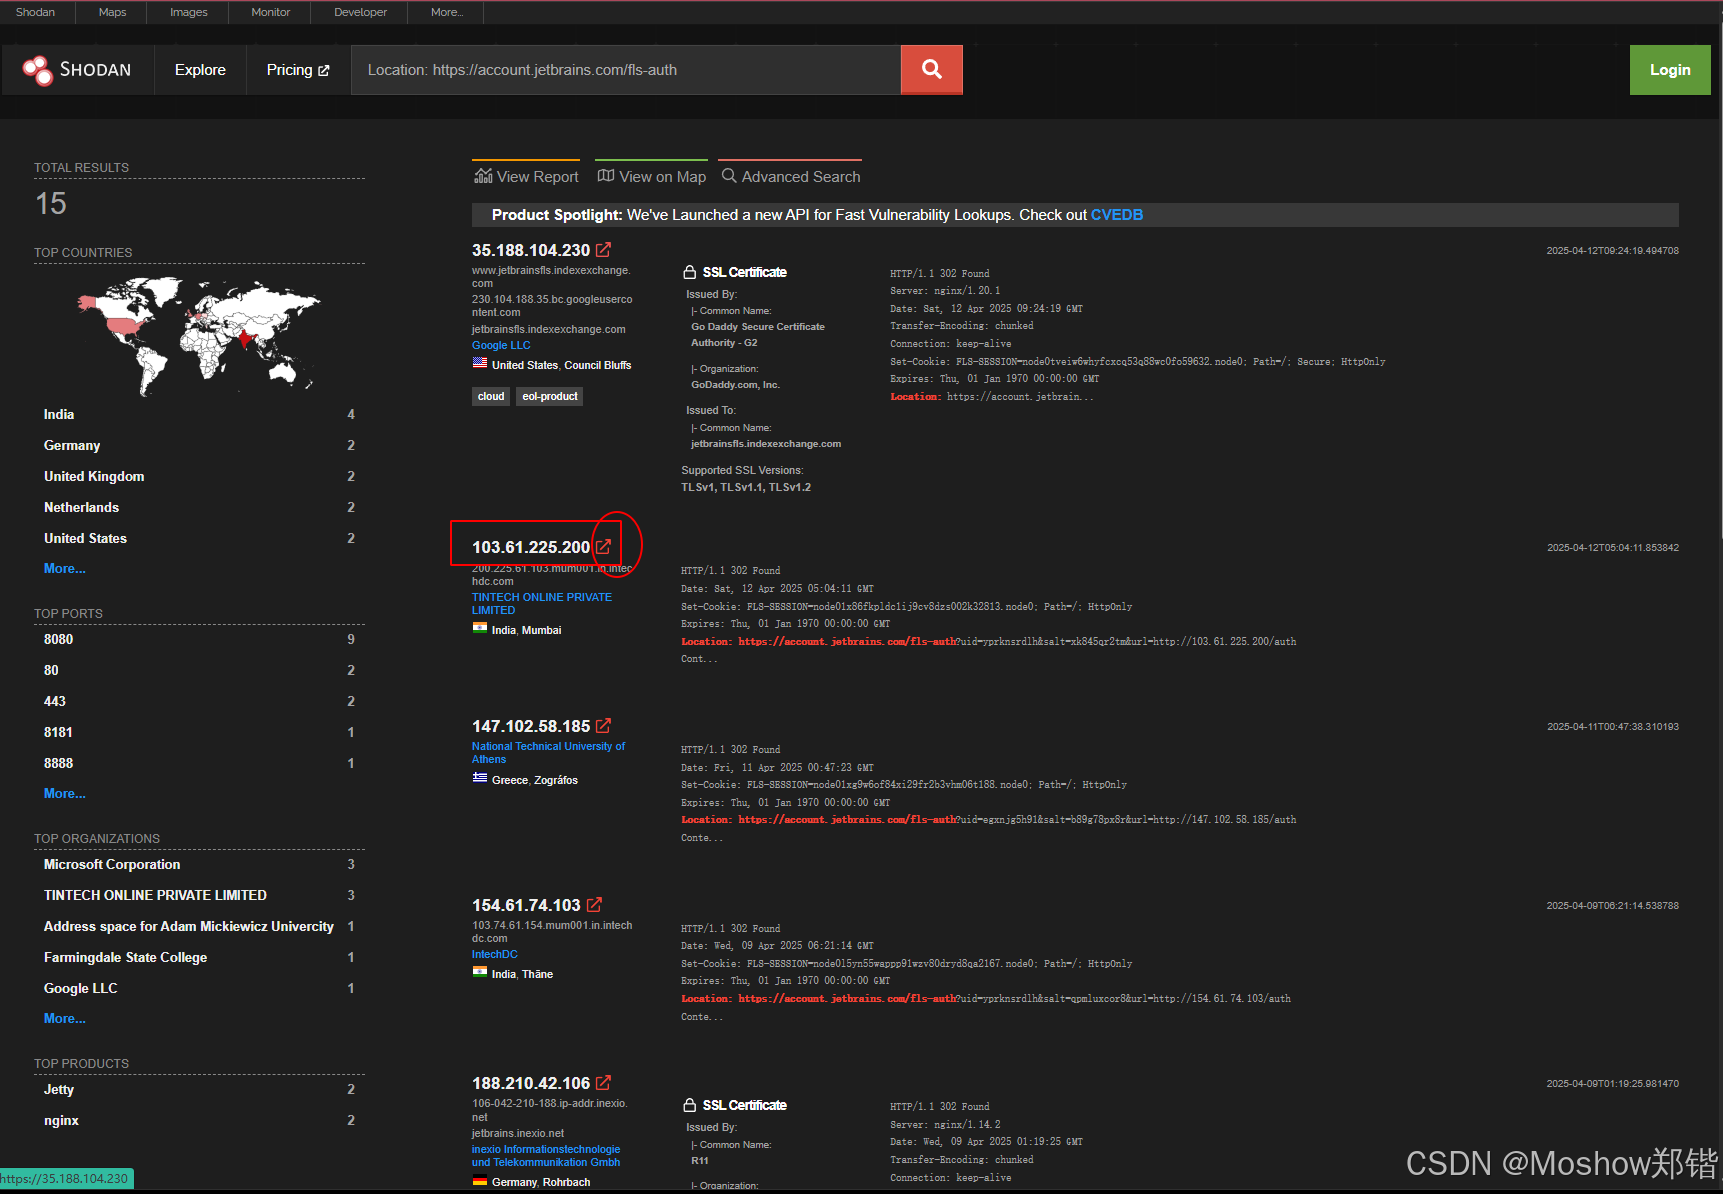1723x1194 pixels.
Task: Open external link icon for 147.102.58.185
Action: point(603,726)
